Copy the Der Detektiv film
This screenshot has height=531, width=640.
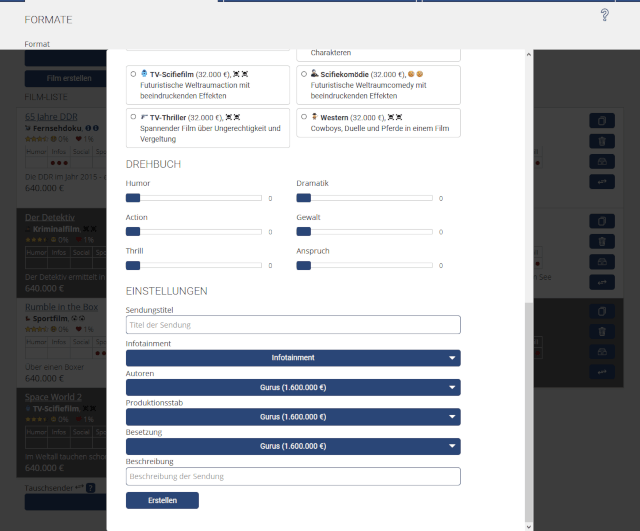[x=602, y=221]
